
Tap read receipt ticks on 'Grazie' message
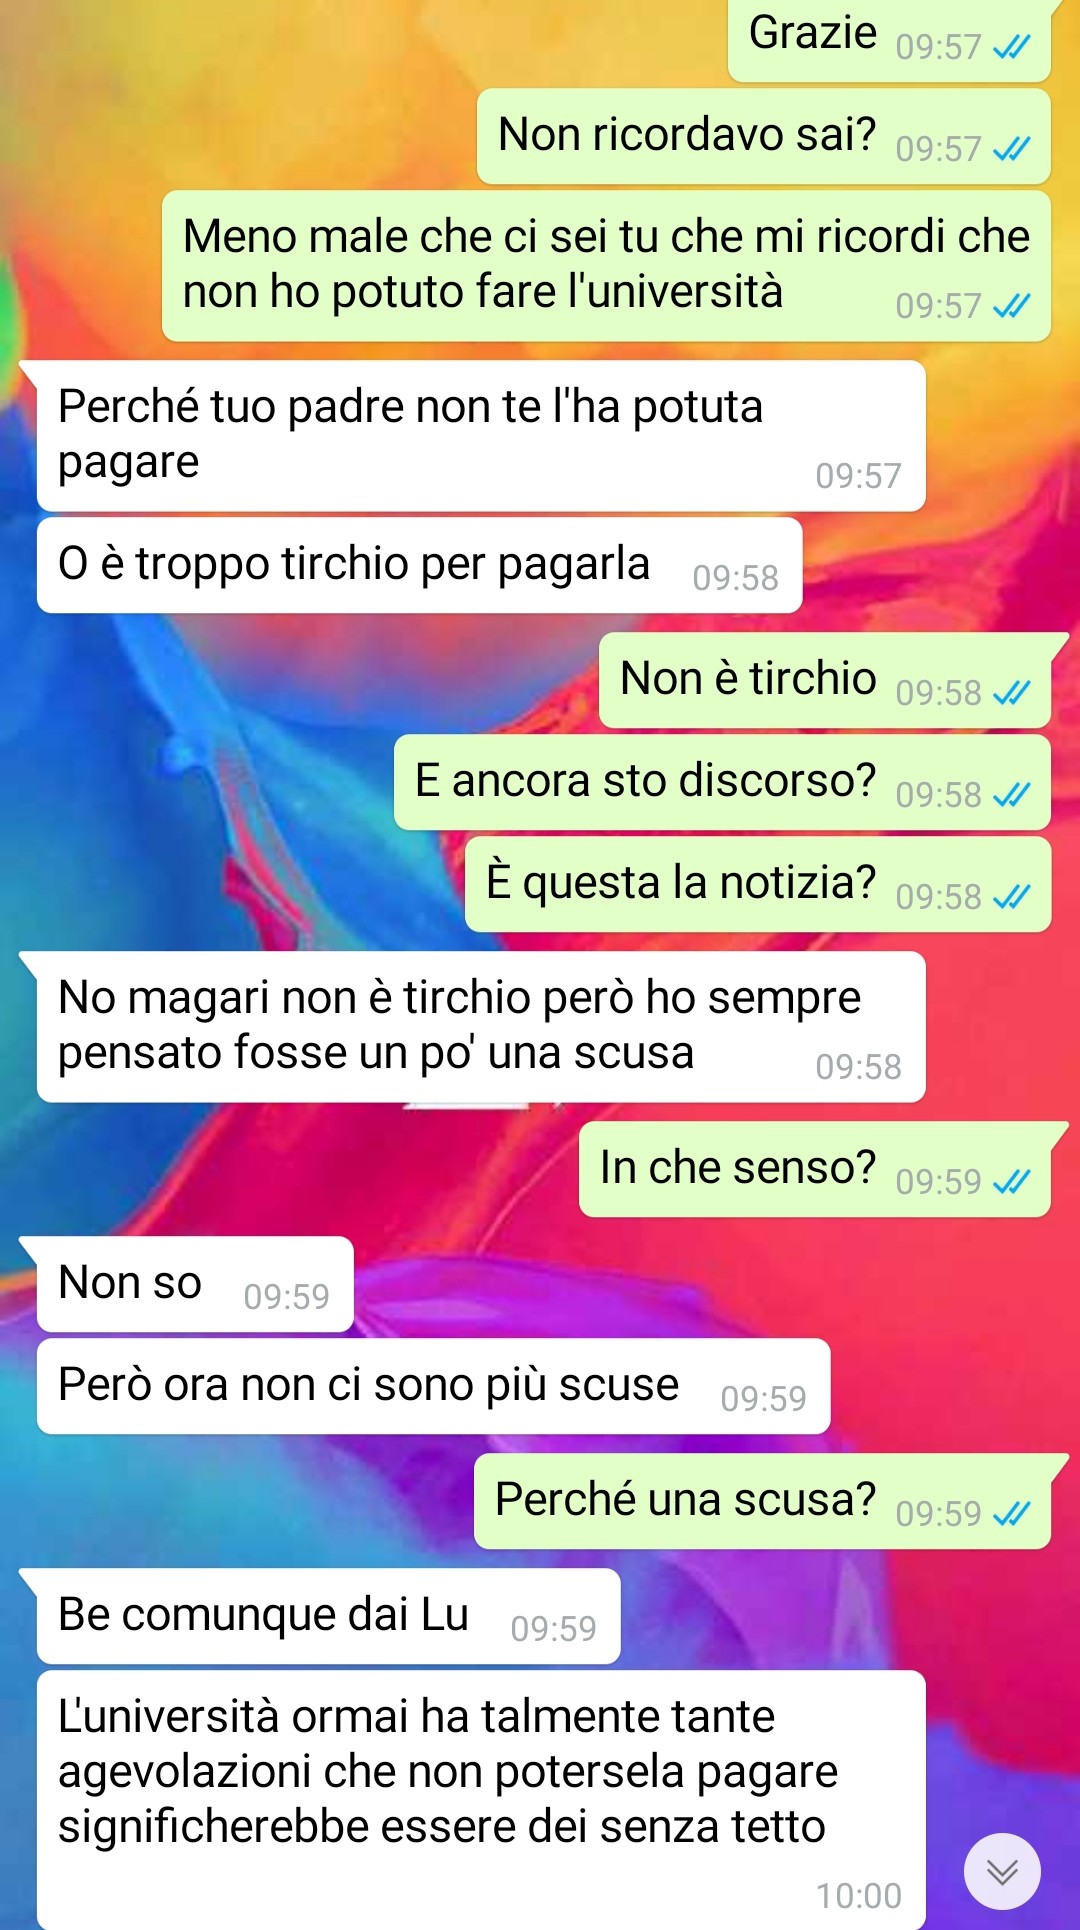click(1011, 47)
